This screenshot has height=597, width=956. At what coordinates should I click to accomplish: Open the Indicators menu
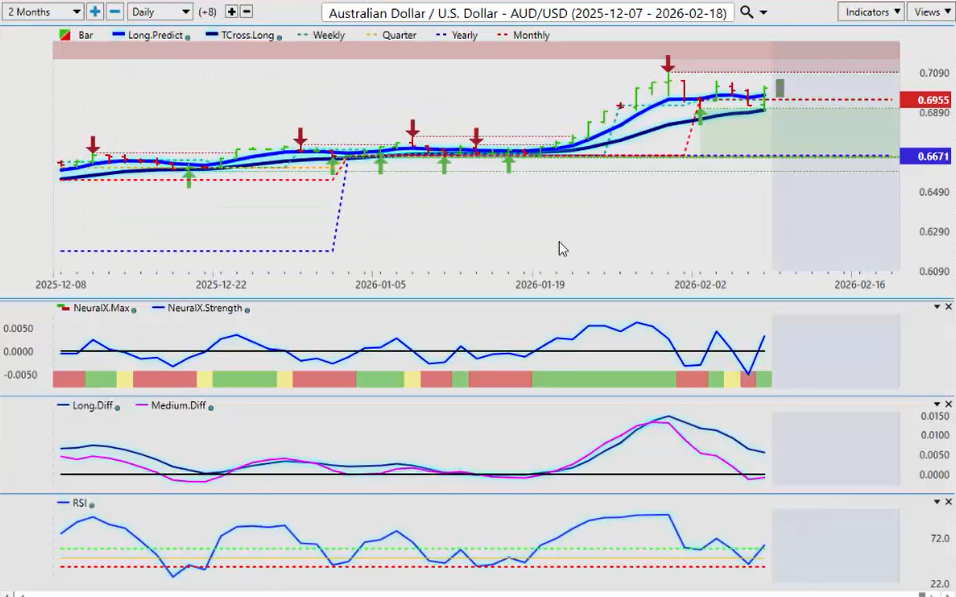coord(870,12)
